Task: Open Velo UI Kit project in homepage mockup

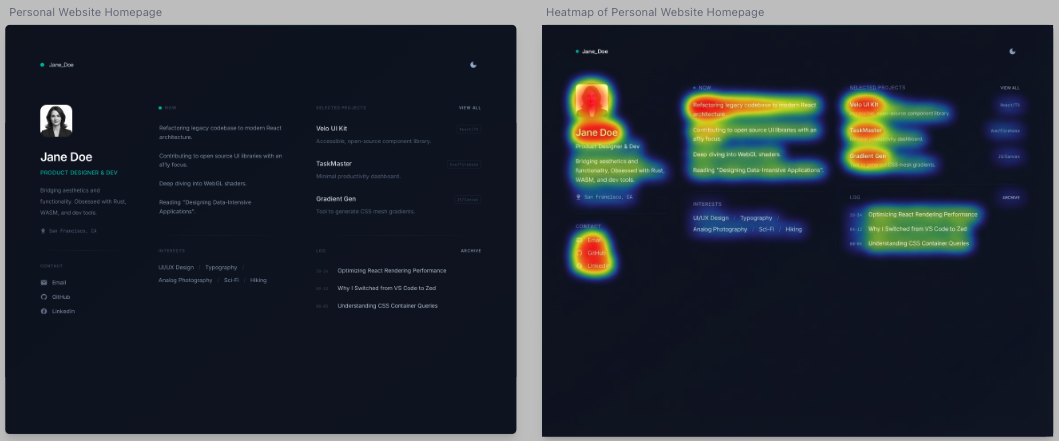Action: [331, 129]
